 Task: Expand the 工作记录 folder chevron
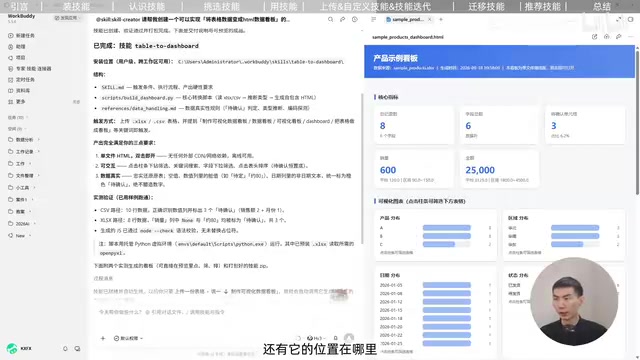[x=39, y=151]
